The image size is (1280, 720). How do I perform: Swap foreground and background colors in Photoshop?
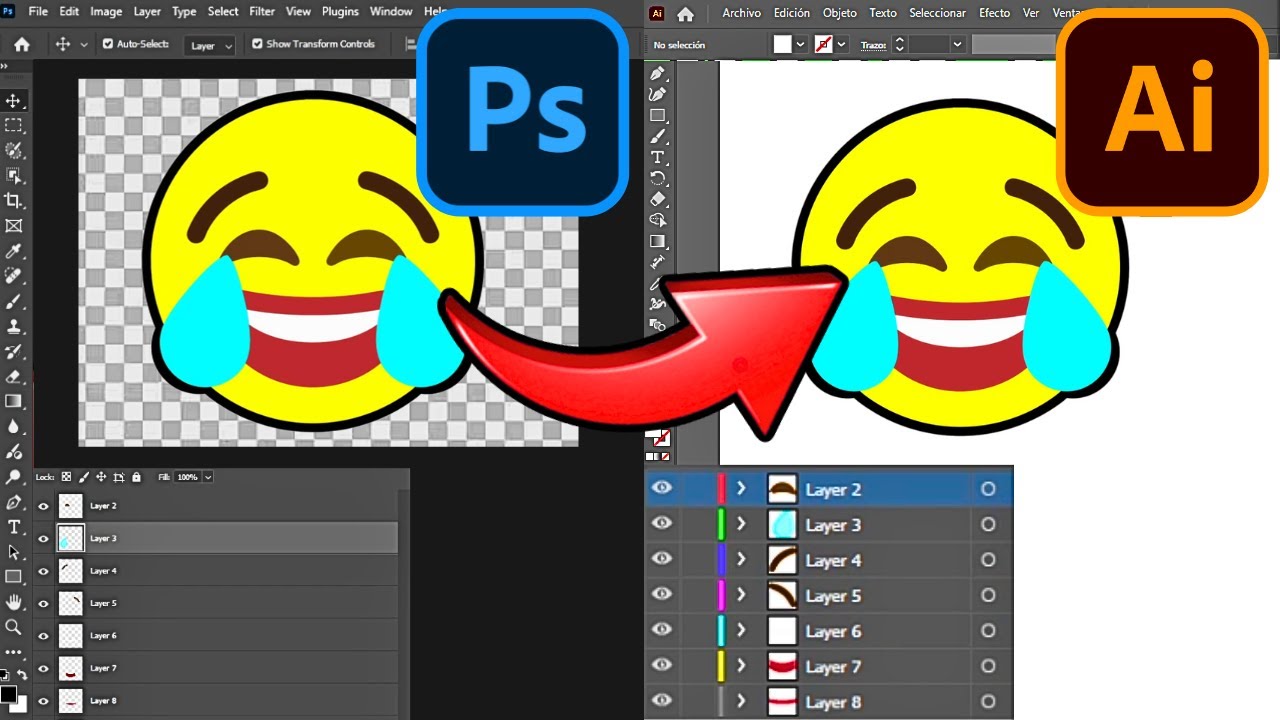tap(22, 676)
